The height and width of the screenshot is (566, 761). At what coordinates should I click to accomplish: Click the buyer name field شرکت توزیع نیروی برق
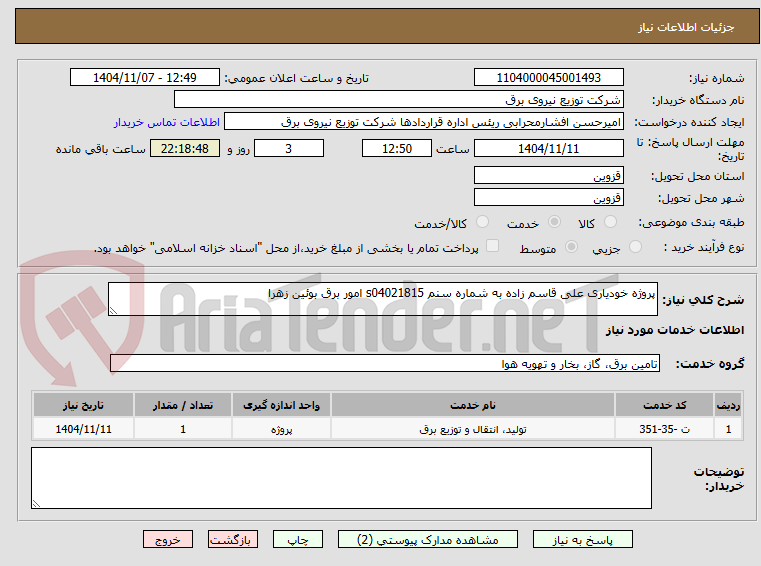pyautogui.click(x=399, y=100)
